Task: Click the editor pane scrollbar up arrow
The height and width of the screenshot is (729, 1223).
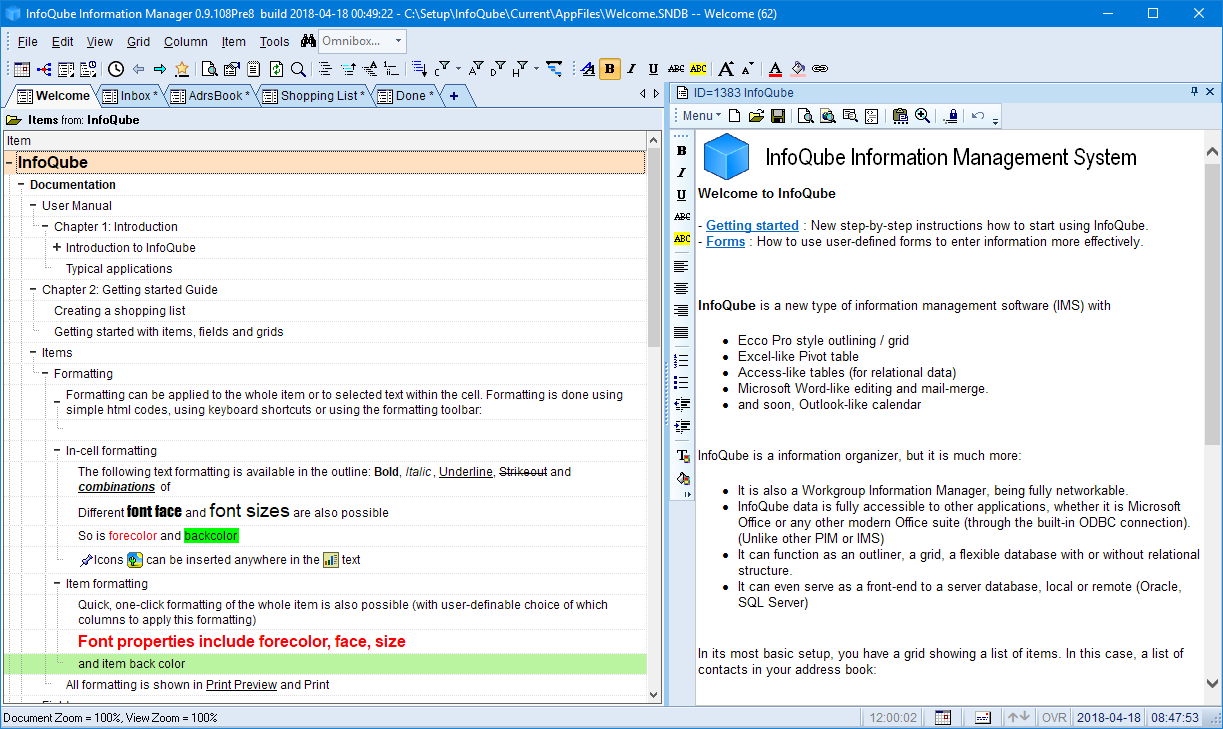Action: tap(1213, 153)
